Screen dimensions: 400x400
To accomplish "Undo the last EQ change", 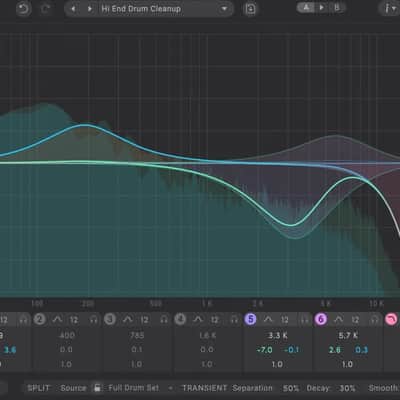I will click(24, 9).
